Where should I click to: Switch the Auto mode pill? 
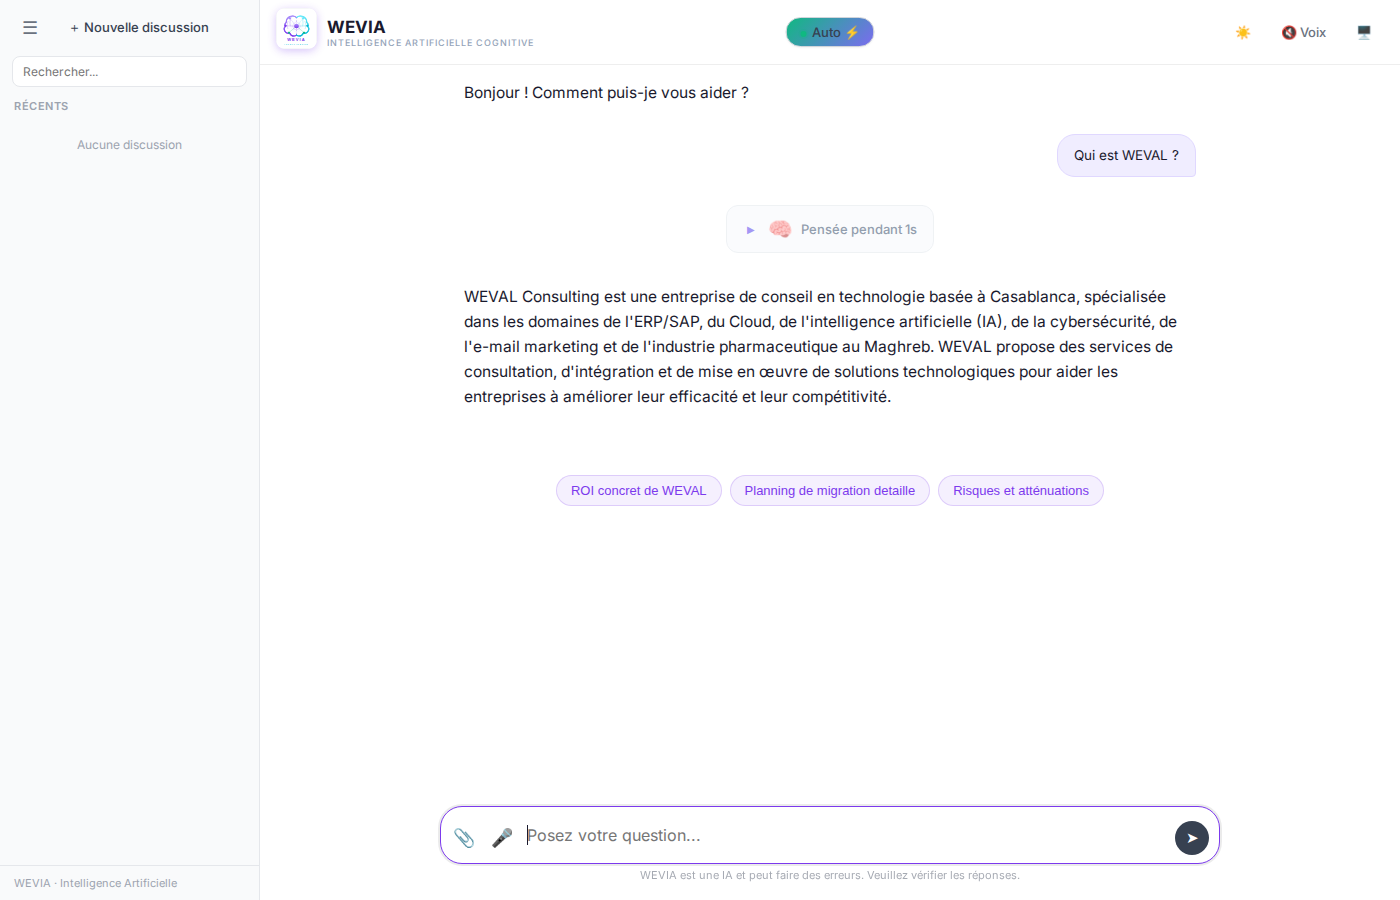click(x=829, y=32)
